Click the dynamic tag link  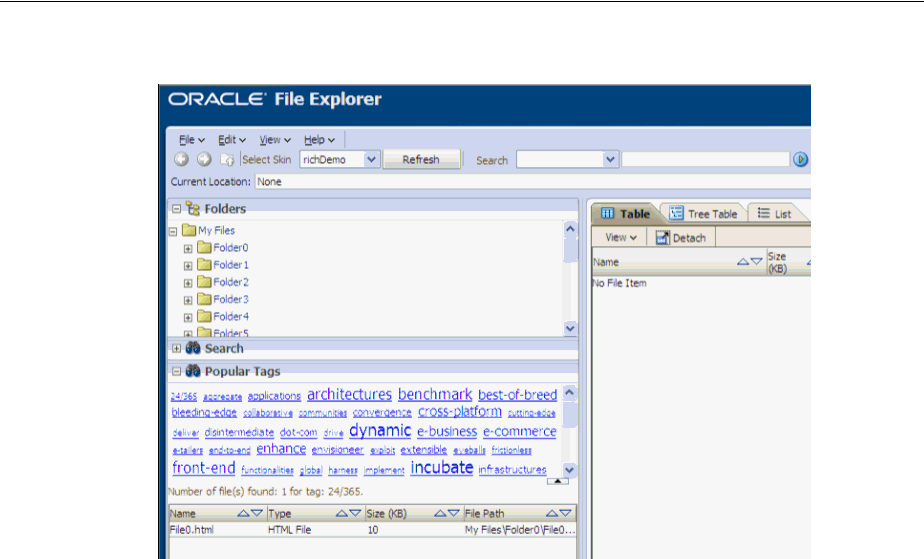[380, 431]
